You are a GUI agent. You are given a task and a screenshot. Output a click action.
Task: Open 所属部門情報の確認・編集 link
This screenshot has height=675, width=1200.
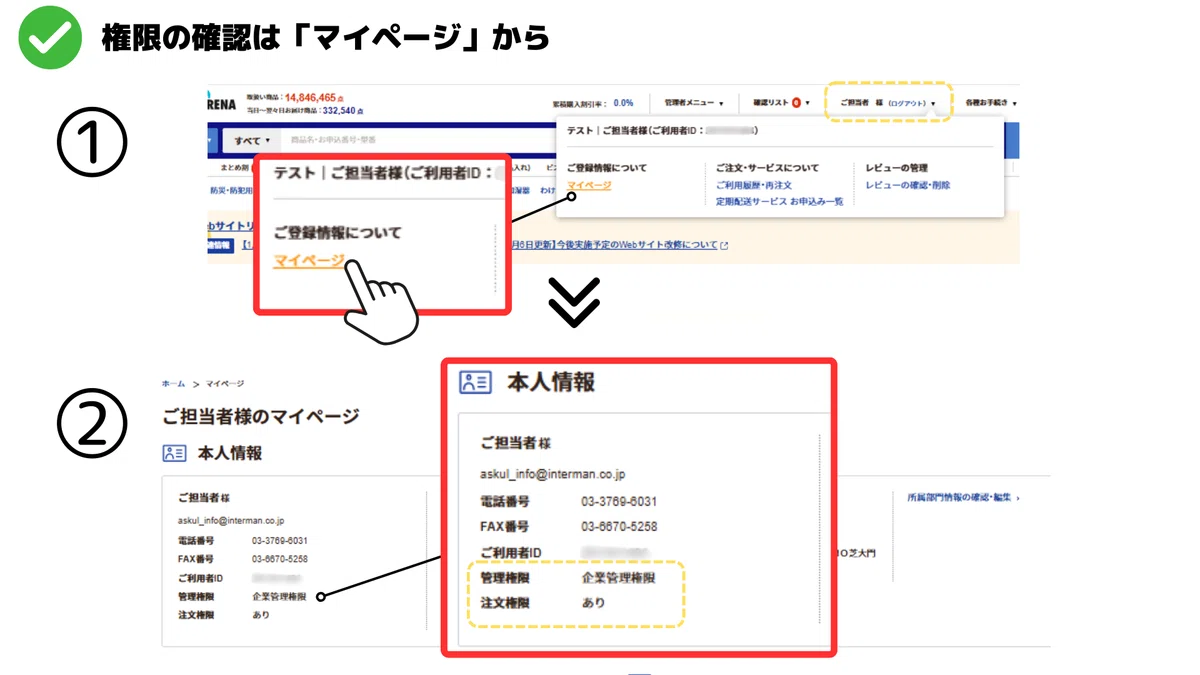point(960,497)
